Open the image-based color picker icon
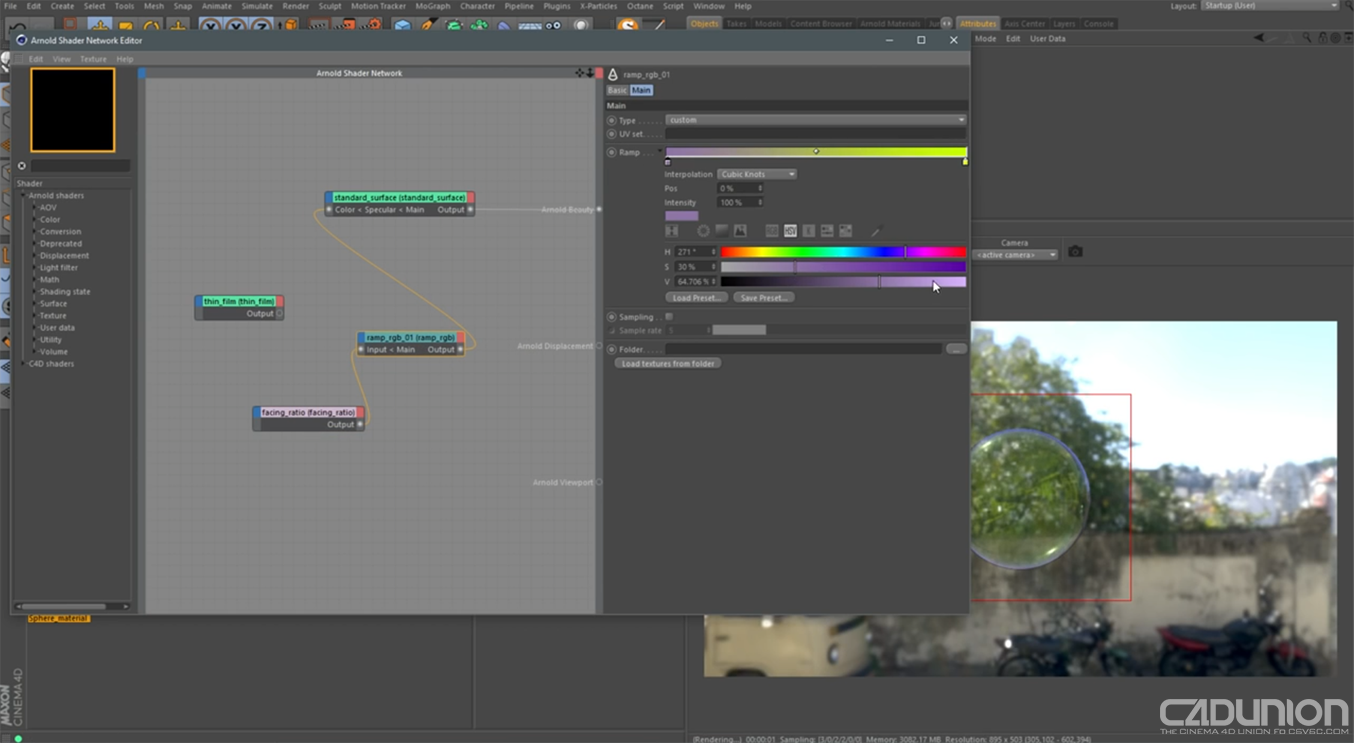The height and width of the screenshot is (743, 1354). [740, 231]
